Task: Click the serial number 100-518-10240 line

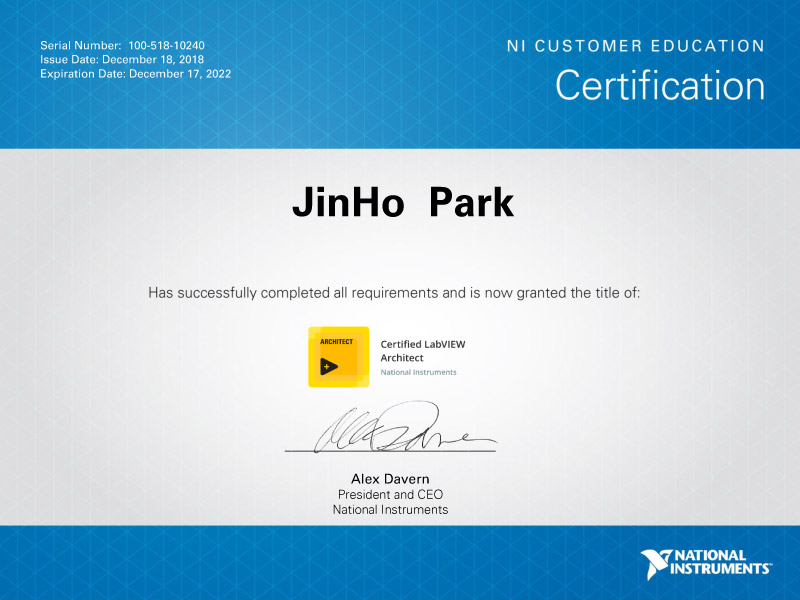Action: click(122, 45)
